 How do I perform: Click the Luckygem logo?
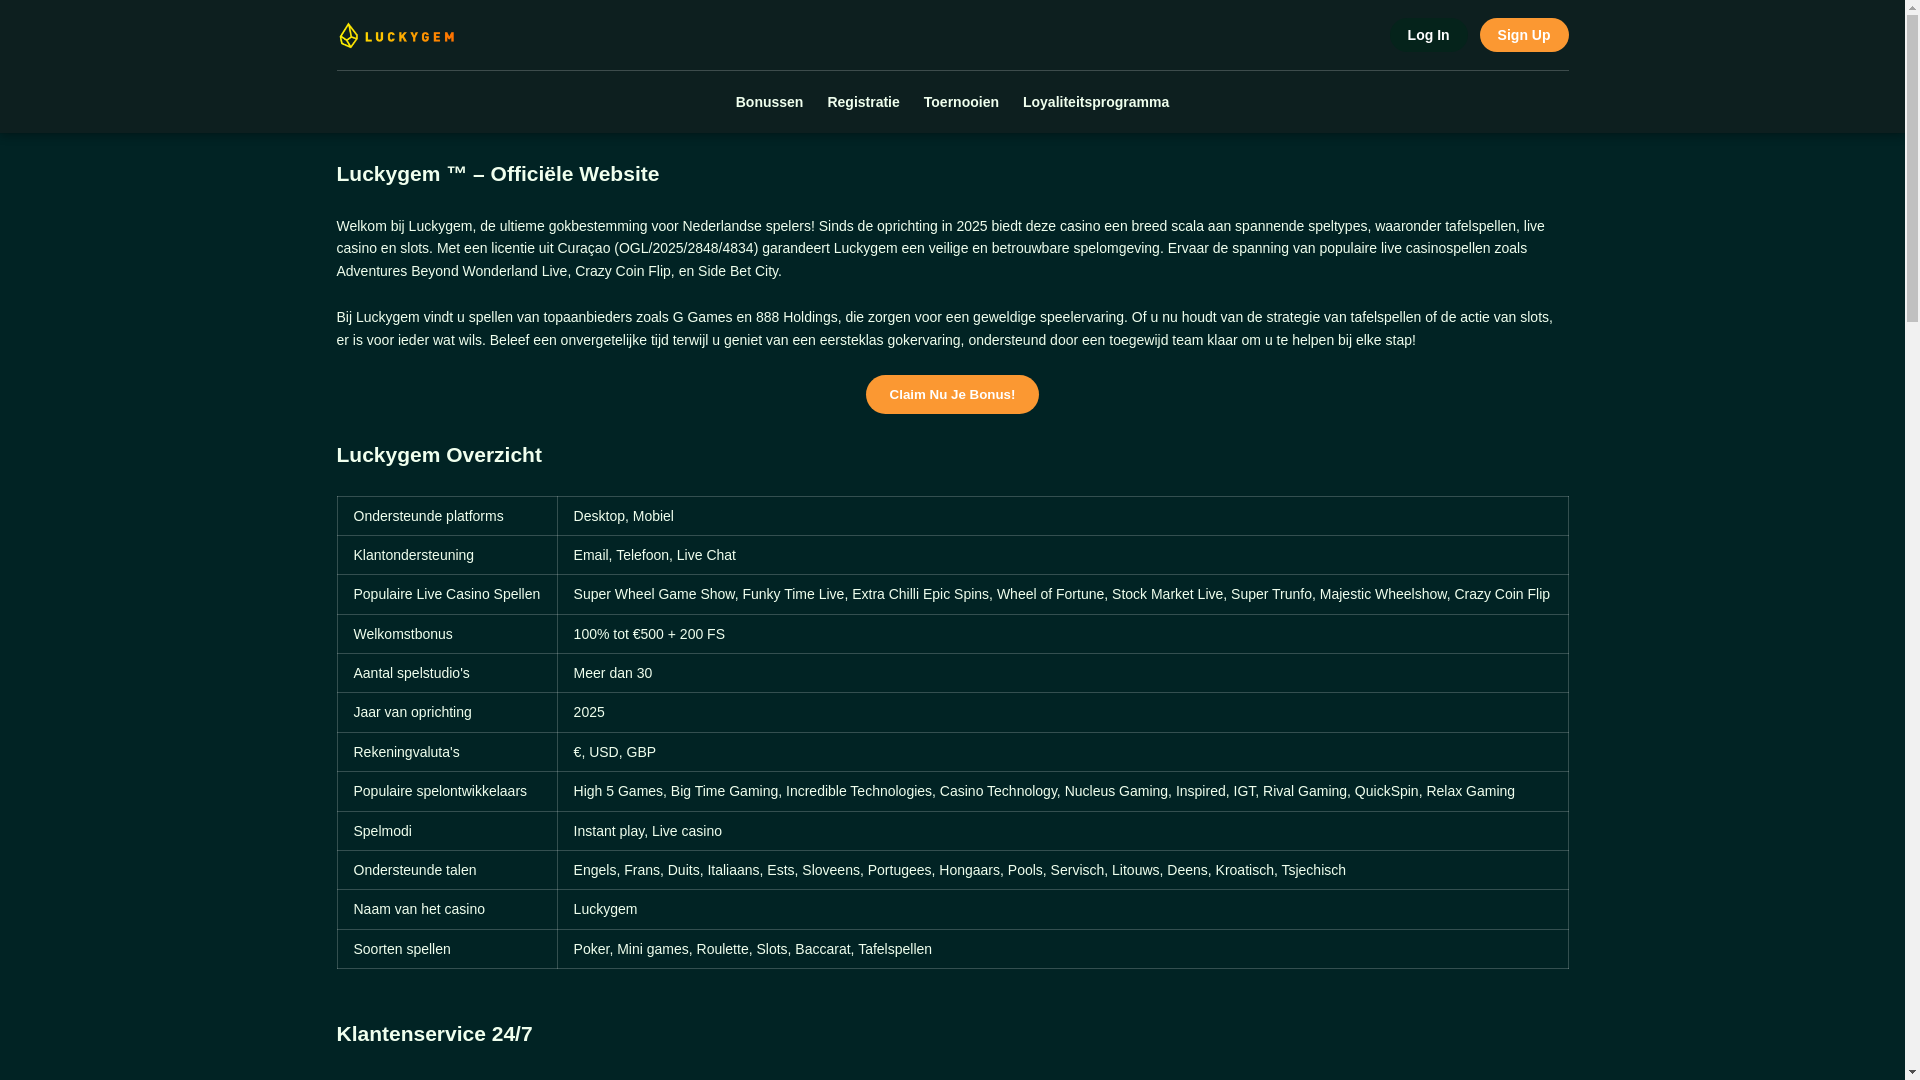(x=396, y=35)
